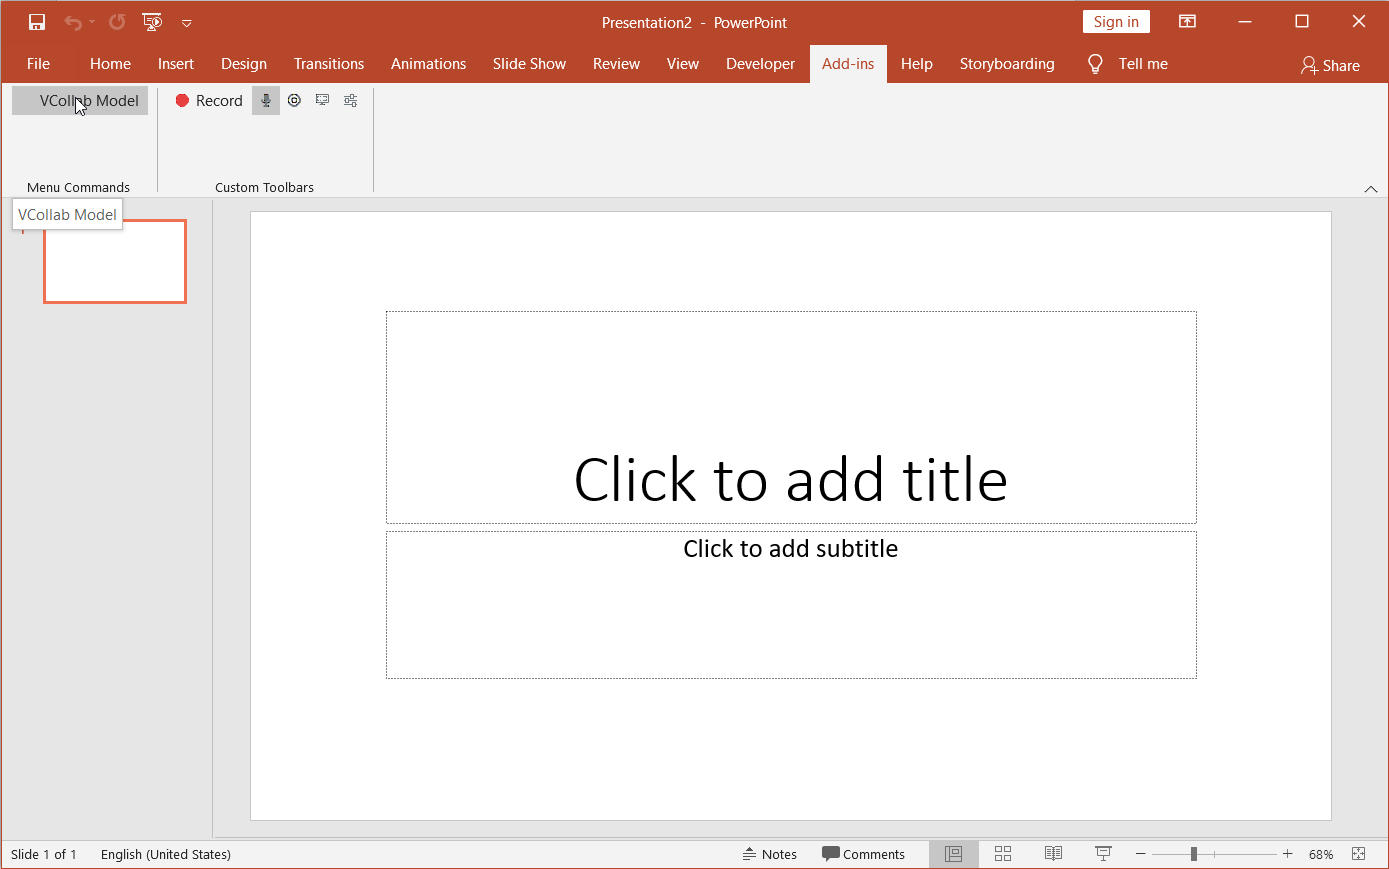Open the Insert ribbon tab
The image size is (1389, 869).
tap(176, 64)
